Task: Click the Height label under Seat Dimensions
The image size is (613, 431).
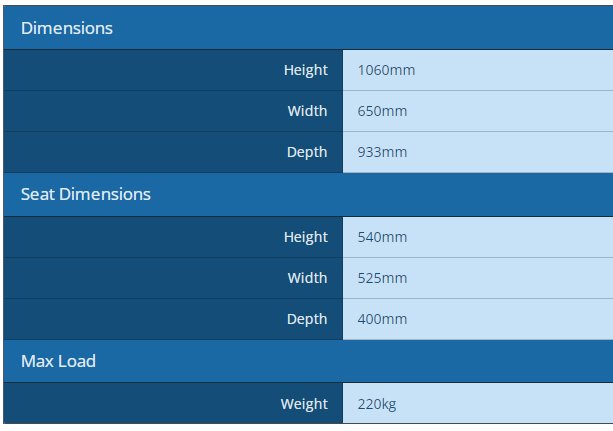Action: [305, 237]
